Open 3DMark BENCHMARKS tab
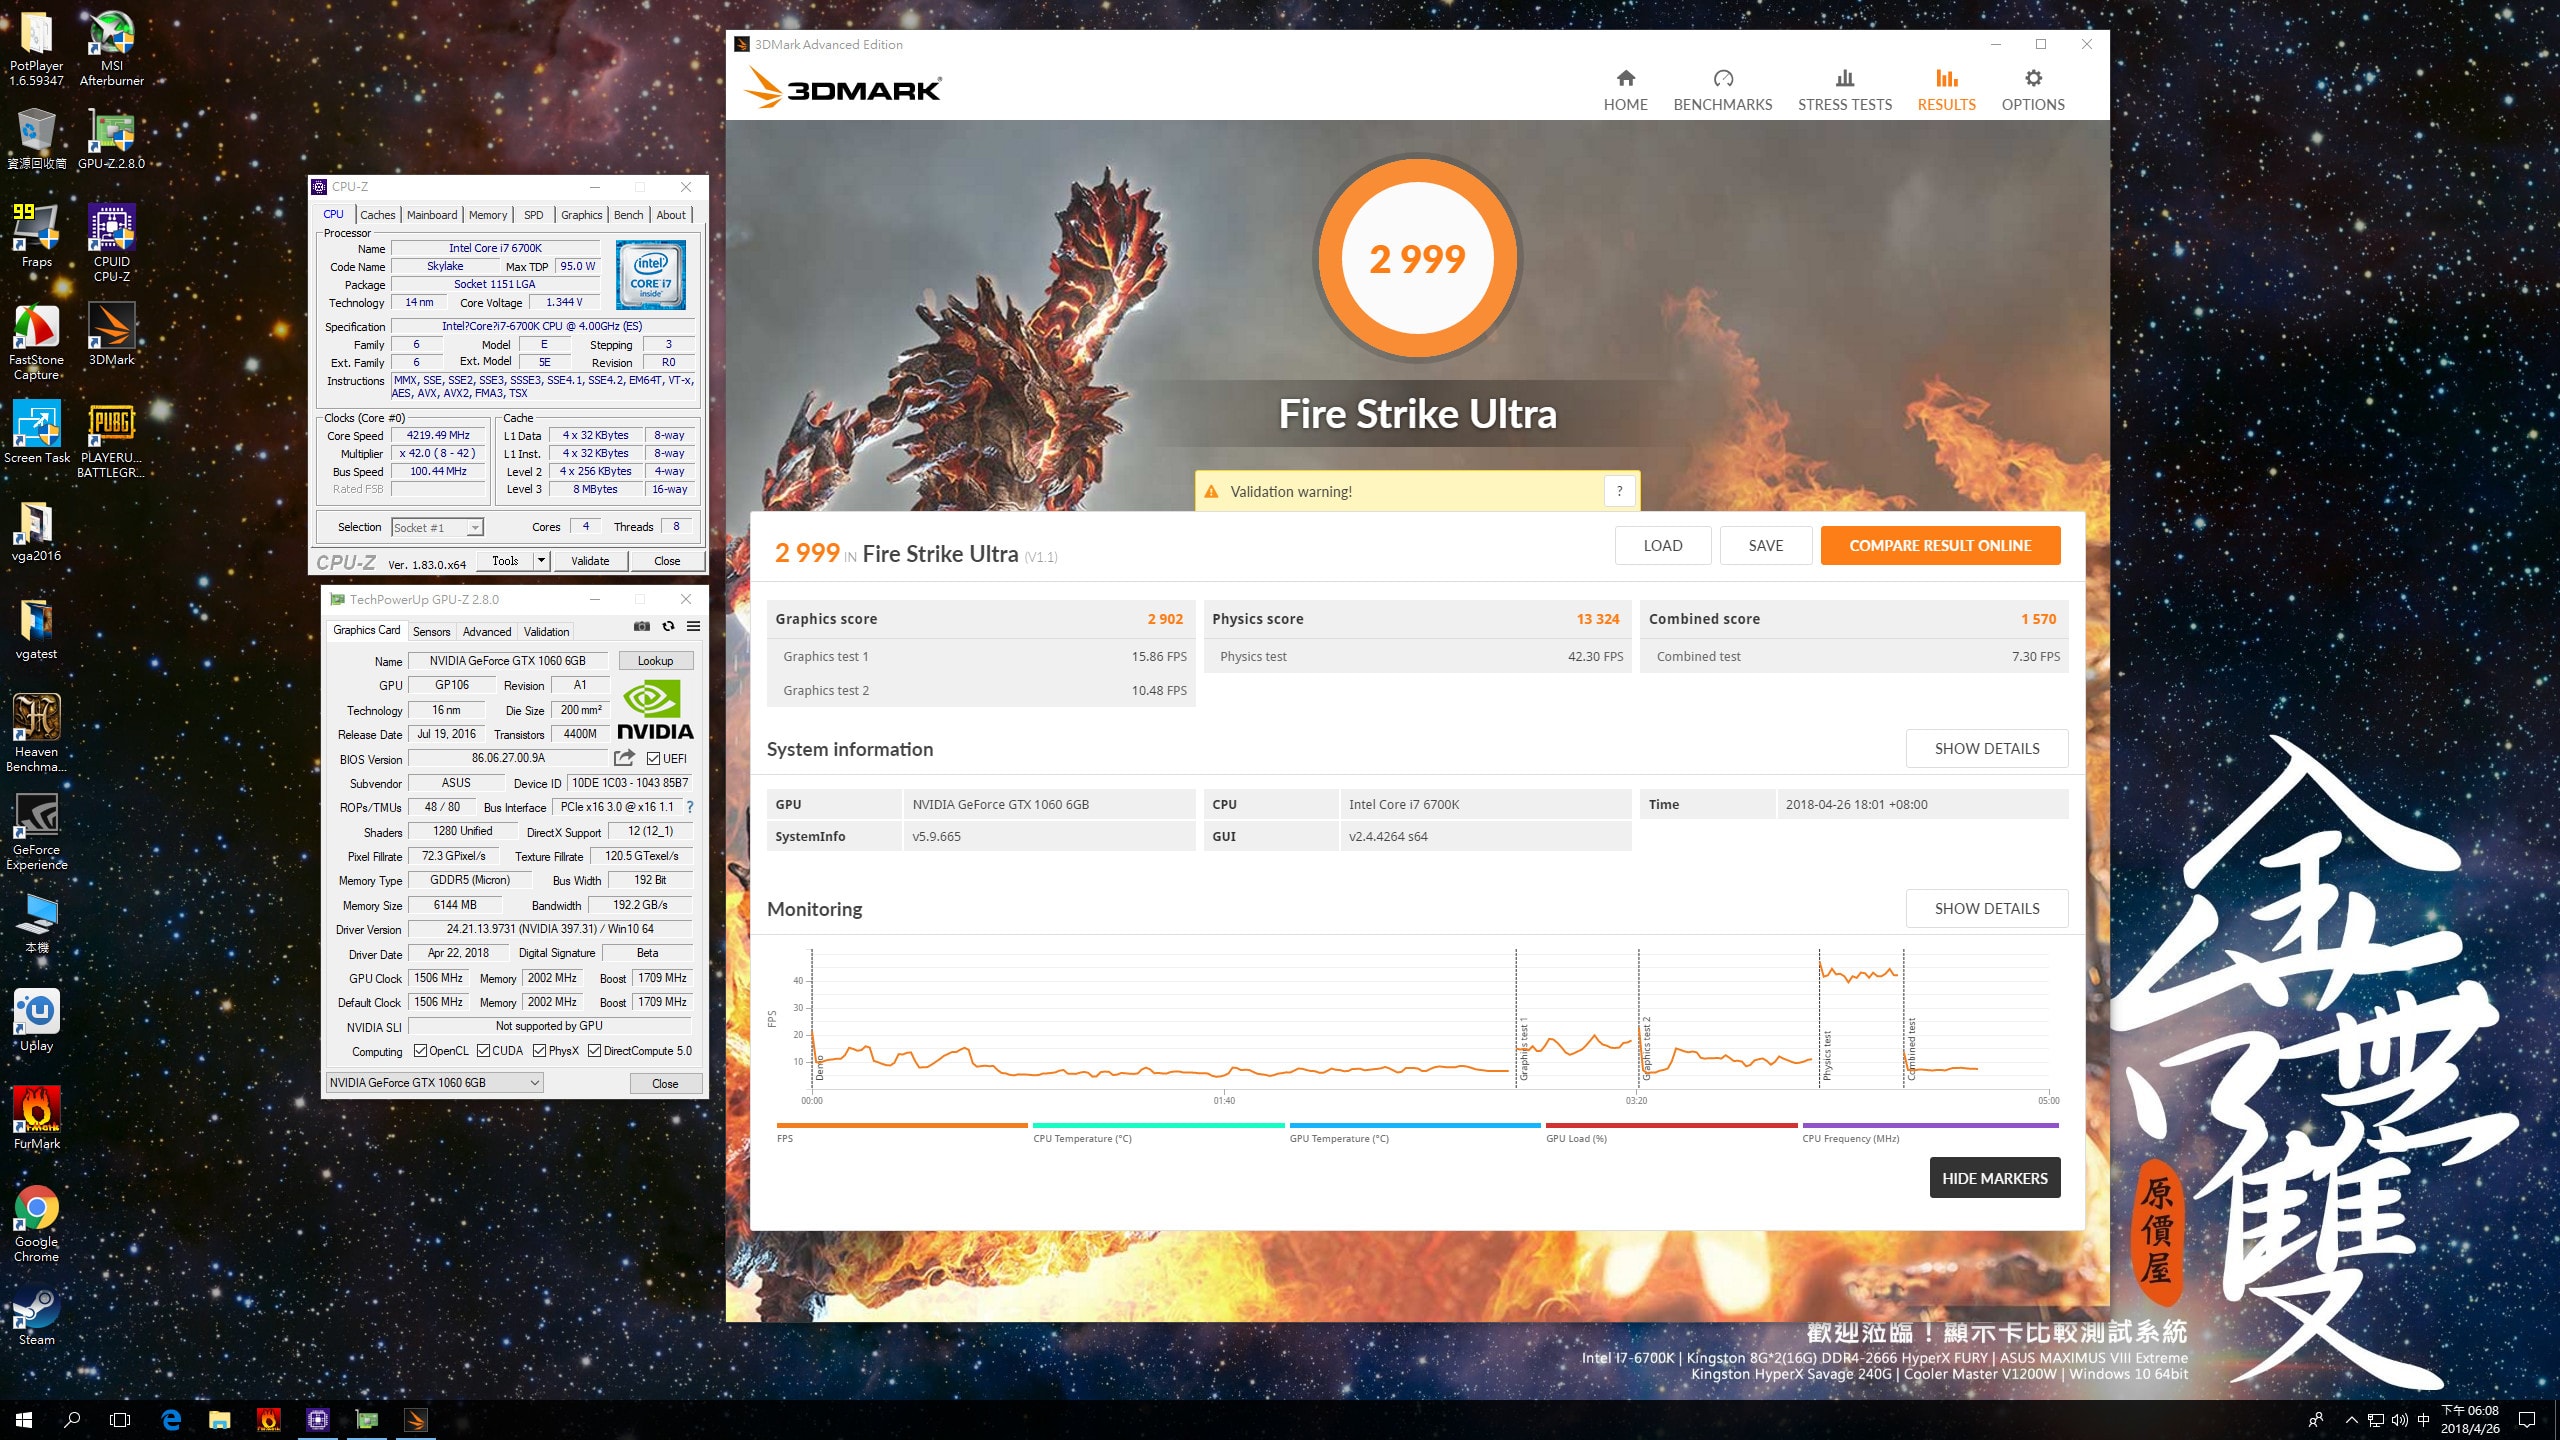 click(x=1722, y=90)
